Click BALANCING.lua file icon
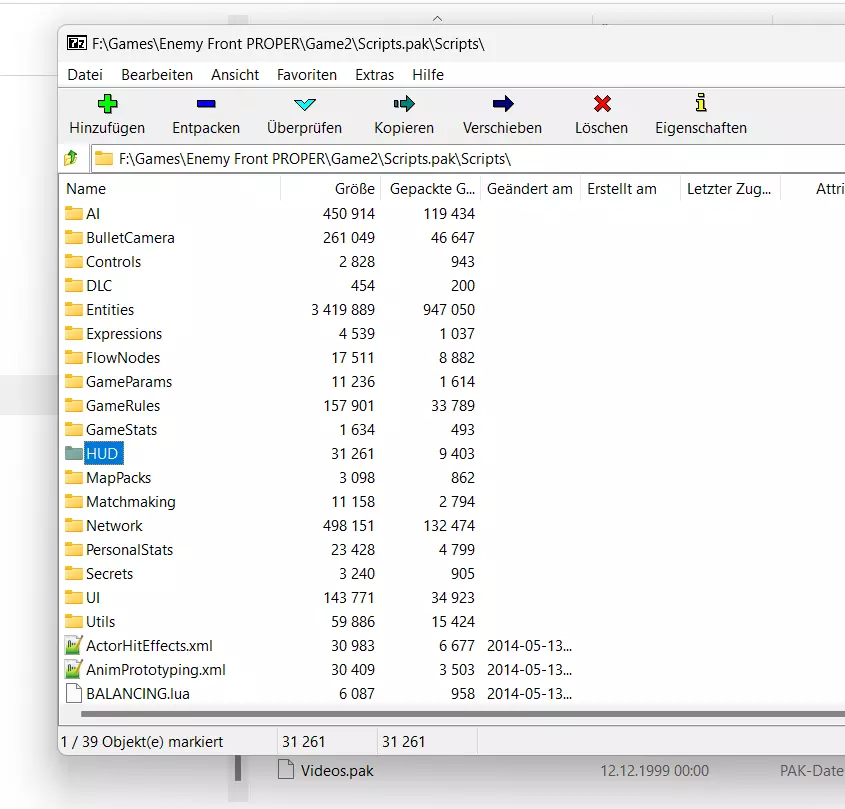The height and width of the screenshot is (809, 845). 74,693
